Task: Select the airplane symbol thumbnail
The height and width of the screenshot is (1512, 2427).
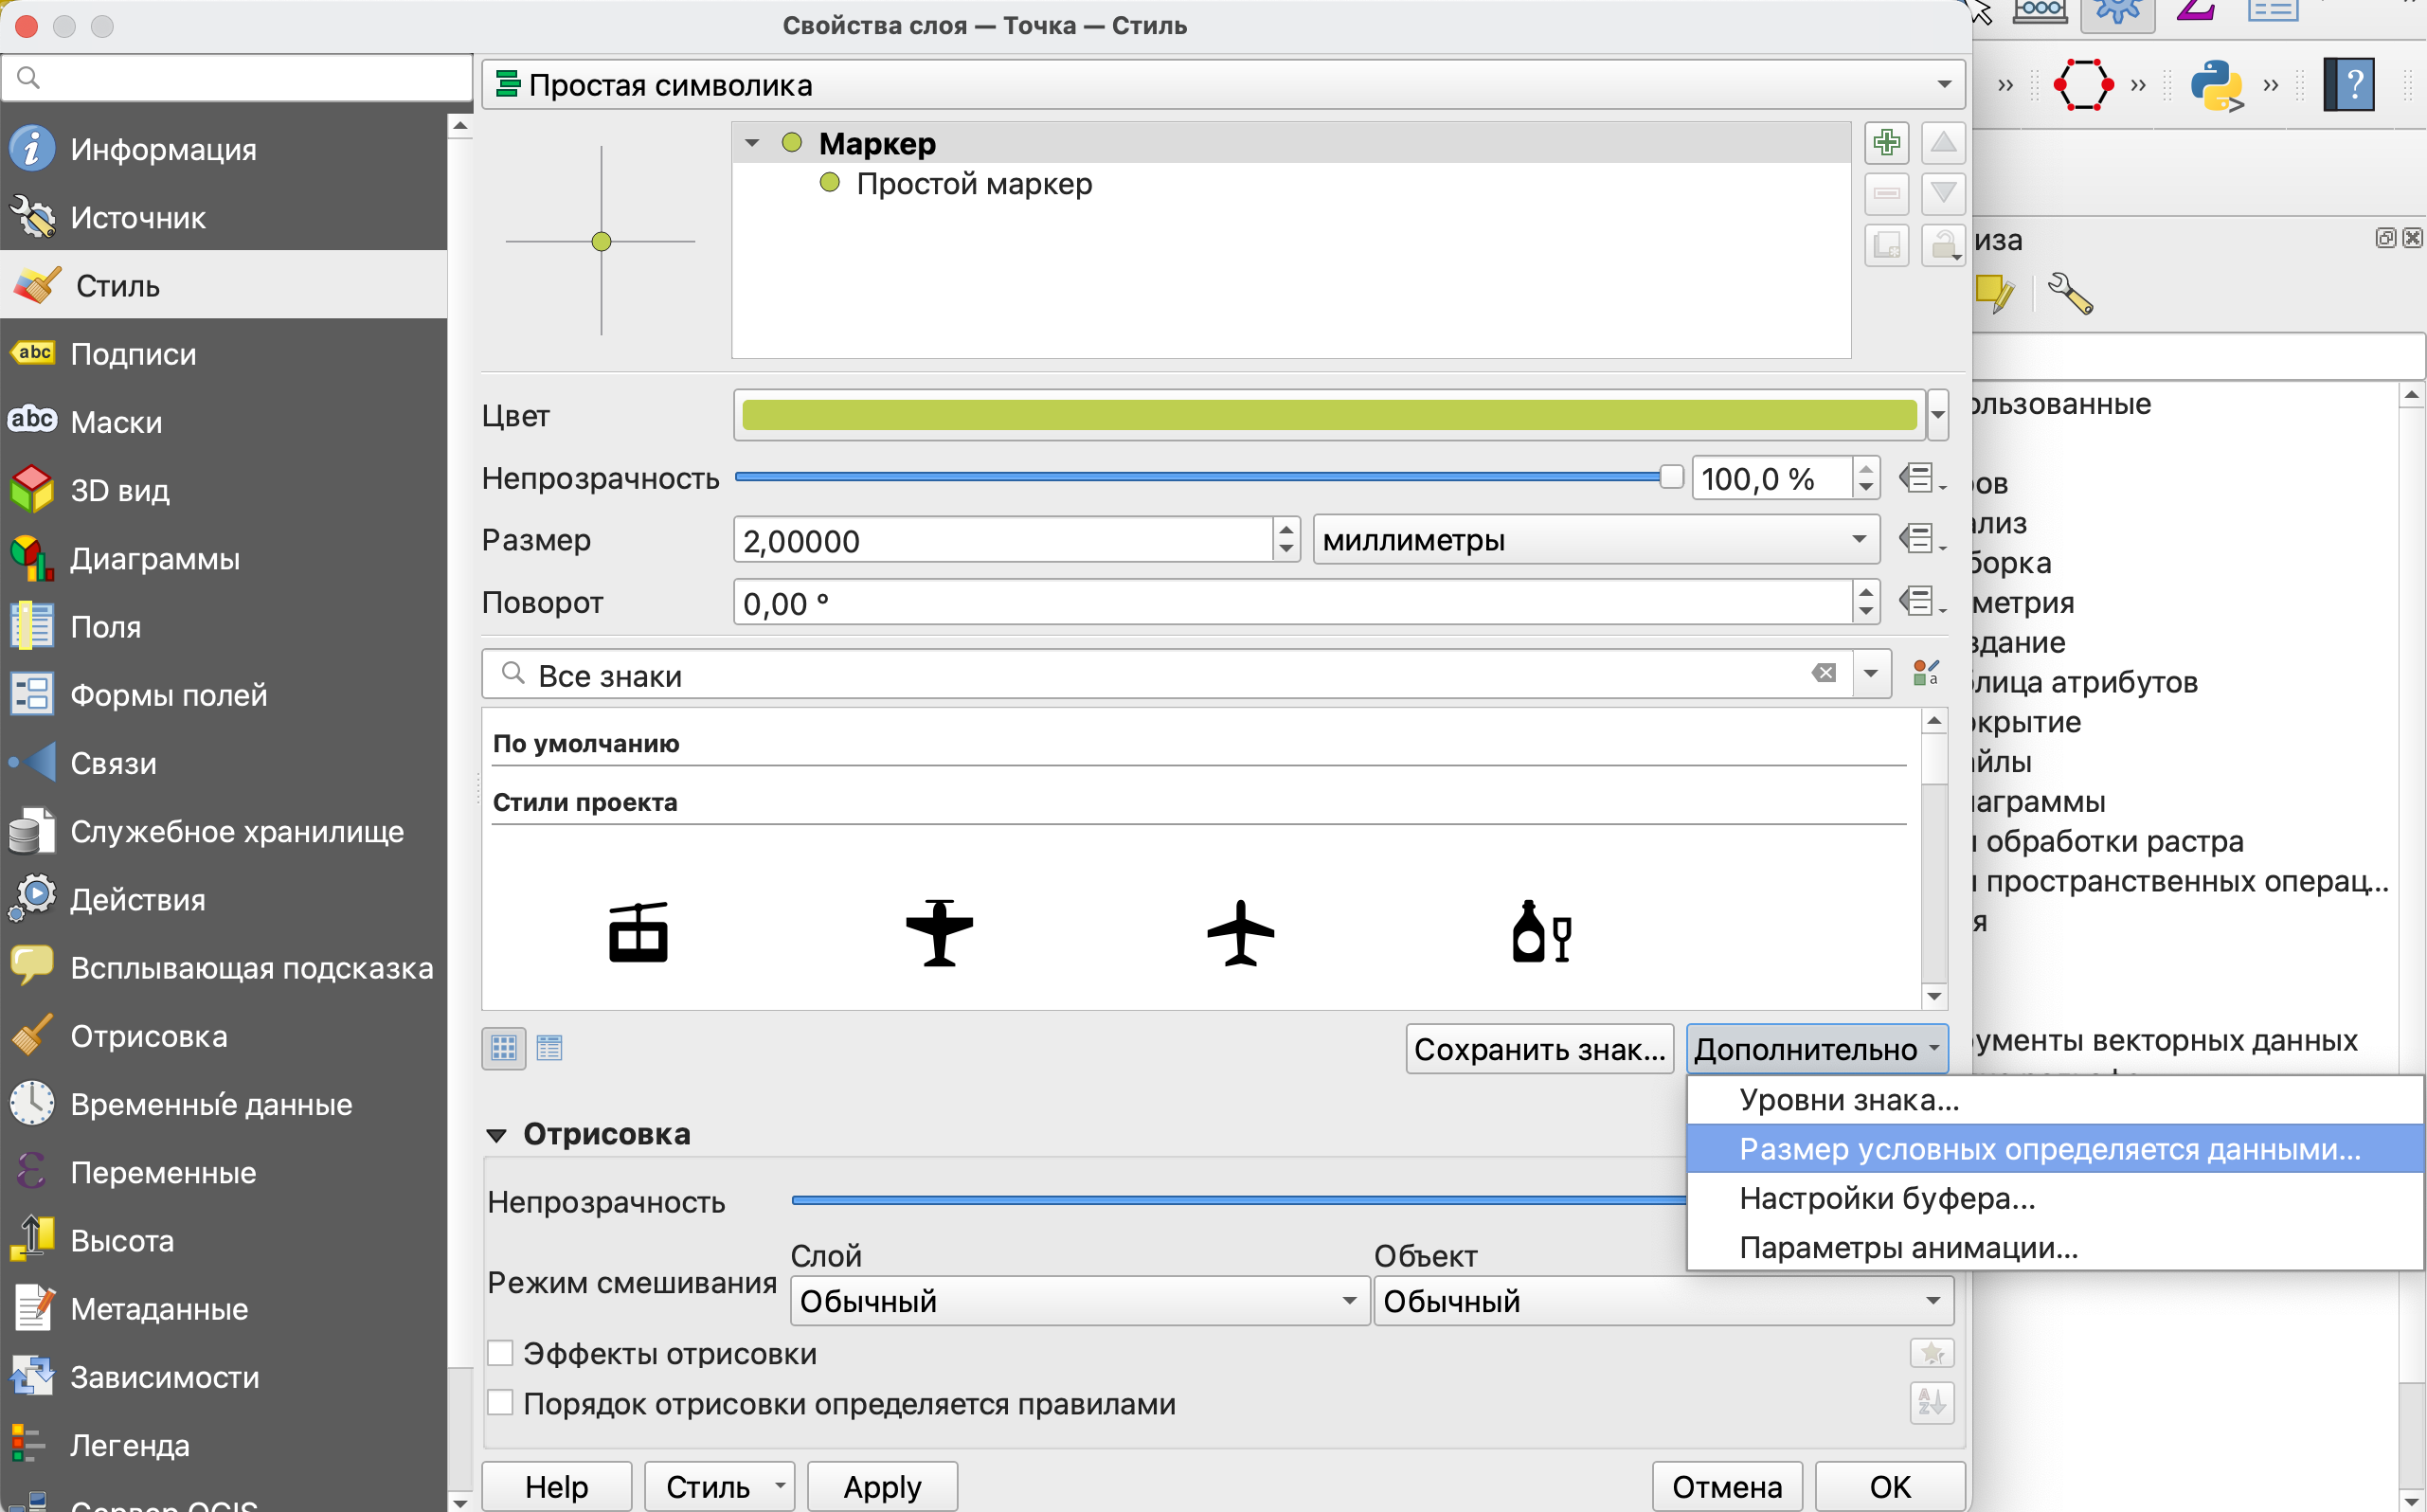Action: pyautogui.click(x=1240, y=933)
